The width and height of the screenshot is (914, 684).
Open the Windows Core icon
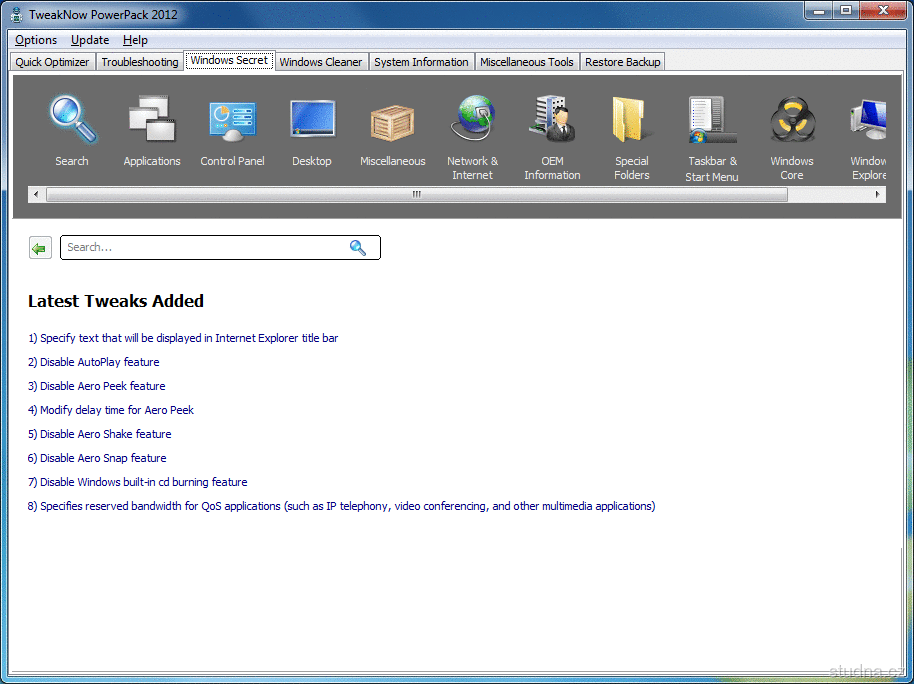pos(792,120)
